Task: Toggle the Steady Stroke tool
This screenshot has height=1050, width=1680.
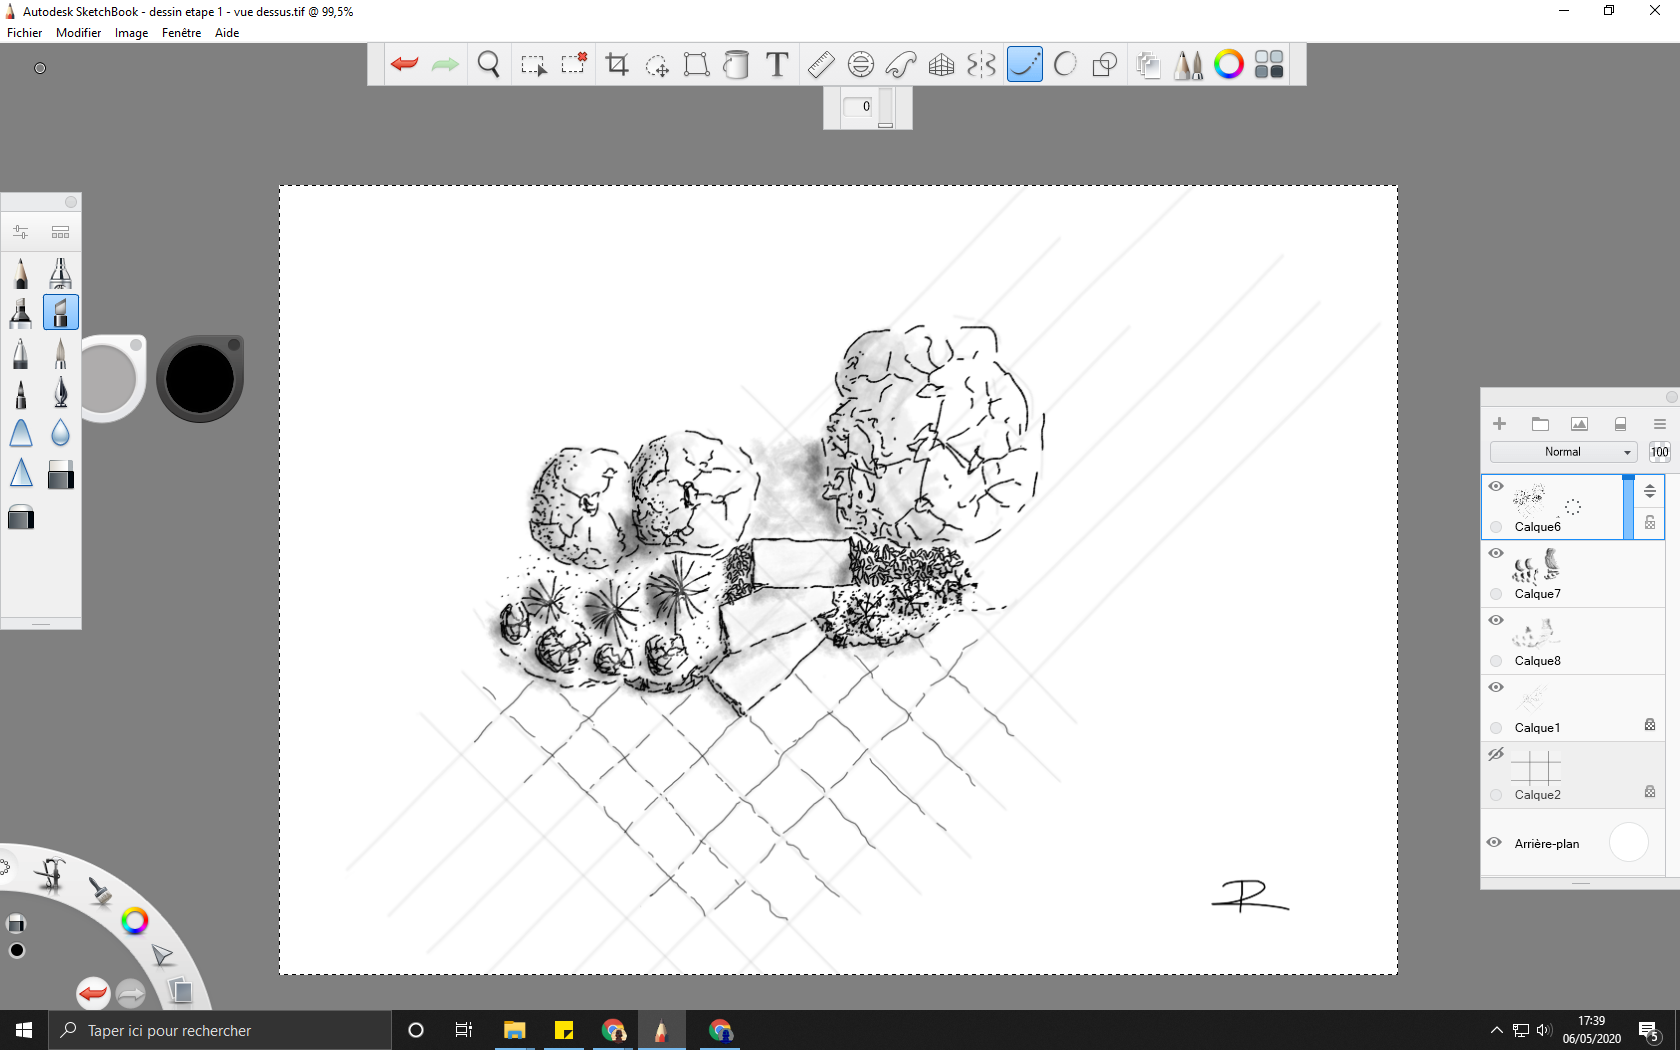Action: (x=1025, y=64)
